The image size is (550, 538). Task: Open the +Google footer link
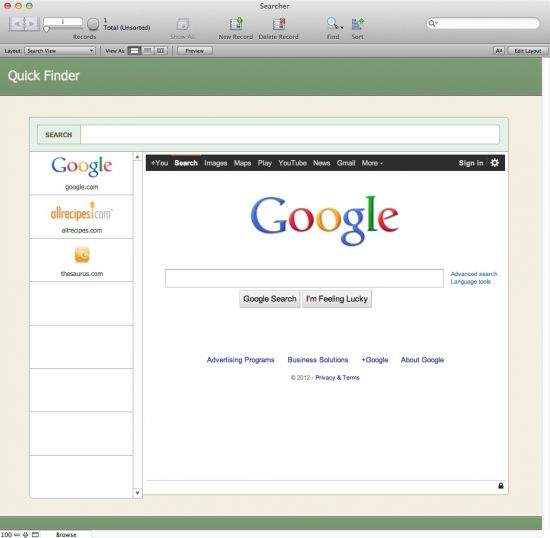pyautogui.click(x=375, y=360)
